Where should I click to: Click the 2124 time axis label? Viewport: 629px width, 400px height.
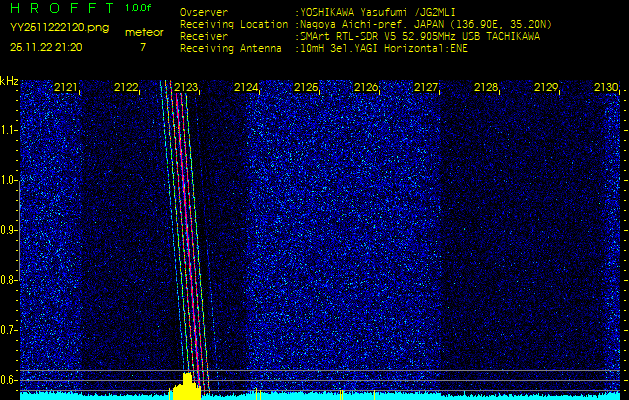tap(246, 87)
